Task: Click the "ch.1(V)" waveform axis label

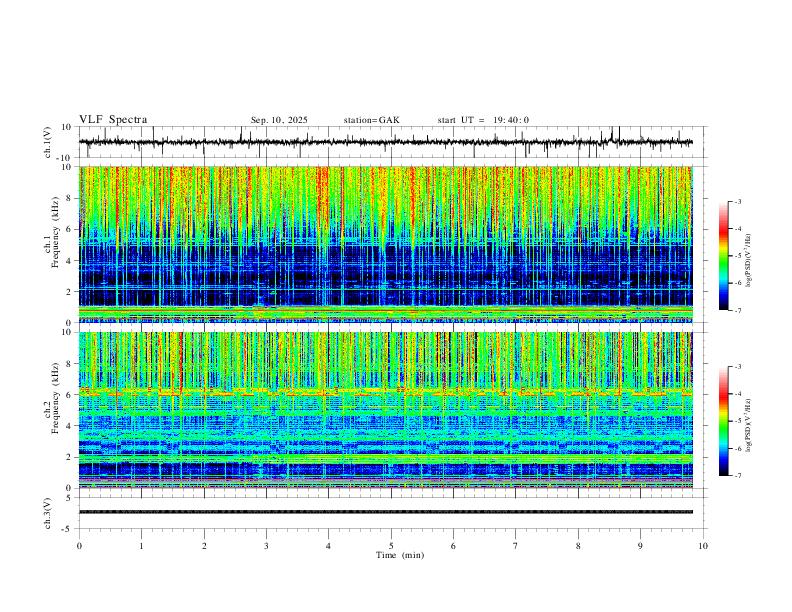Action: point(48,142)
